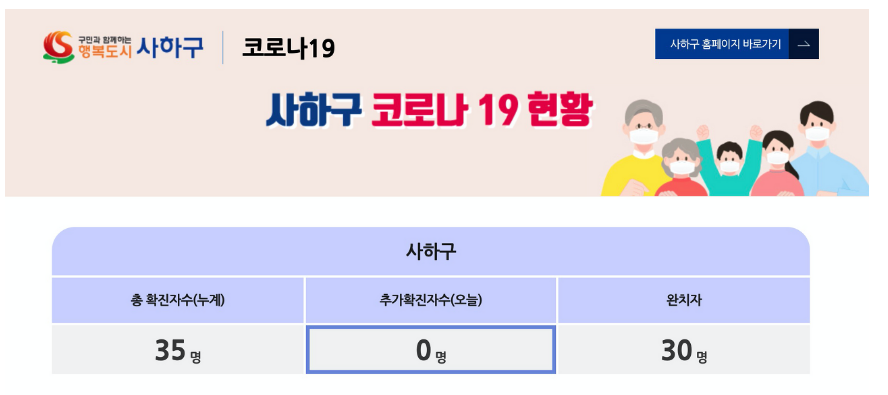Image resolution: width=888 pixels, height=395 pixels.
Task: Click the girl character in pink top
Action: pyautogui.click(x=778, y=164)
